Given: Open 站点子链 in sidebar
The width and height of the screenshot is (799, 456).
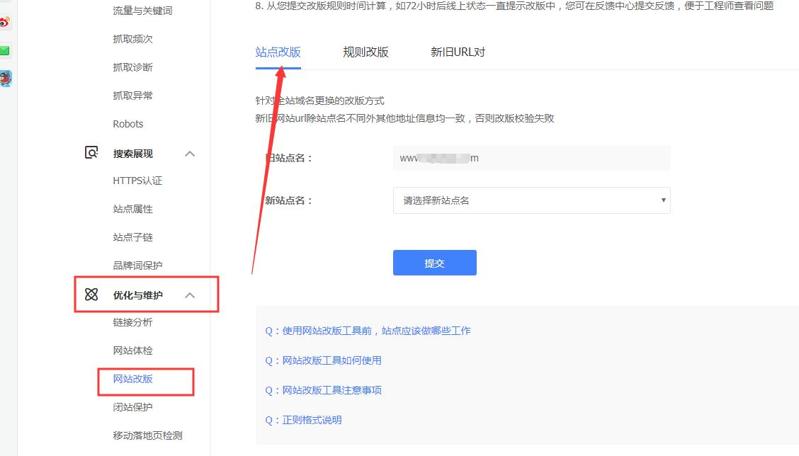Looking at the screenshot, I should [132, 237].
